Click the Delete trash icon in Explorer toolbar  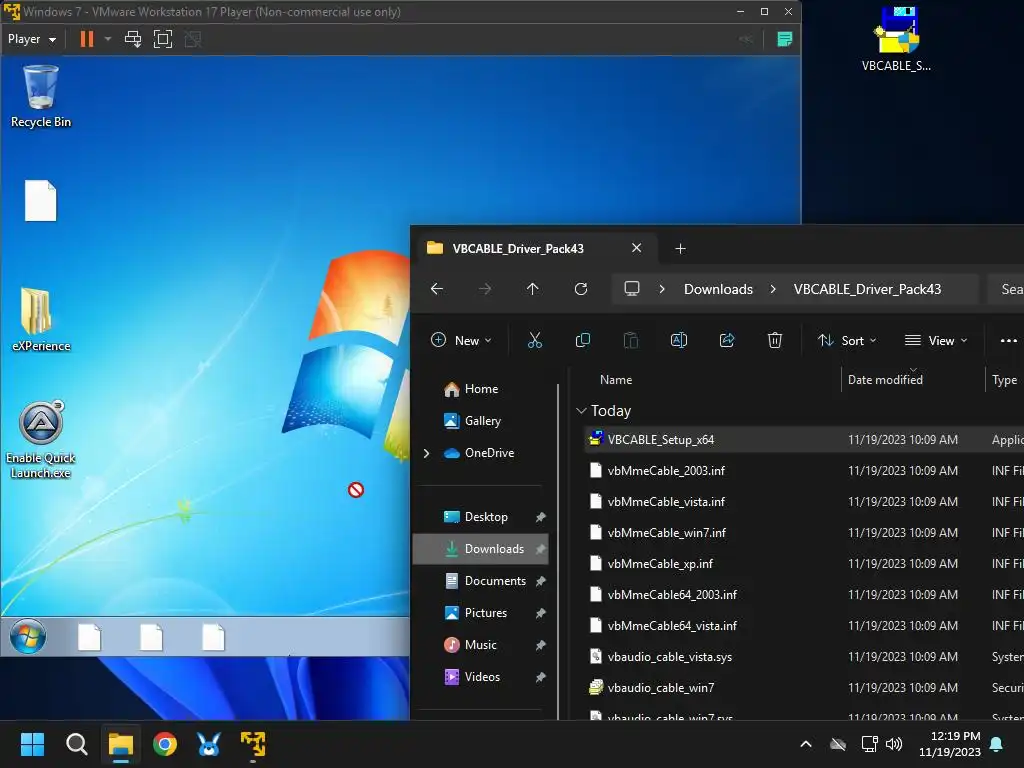point(775,340)
